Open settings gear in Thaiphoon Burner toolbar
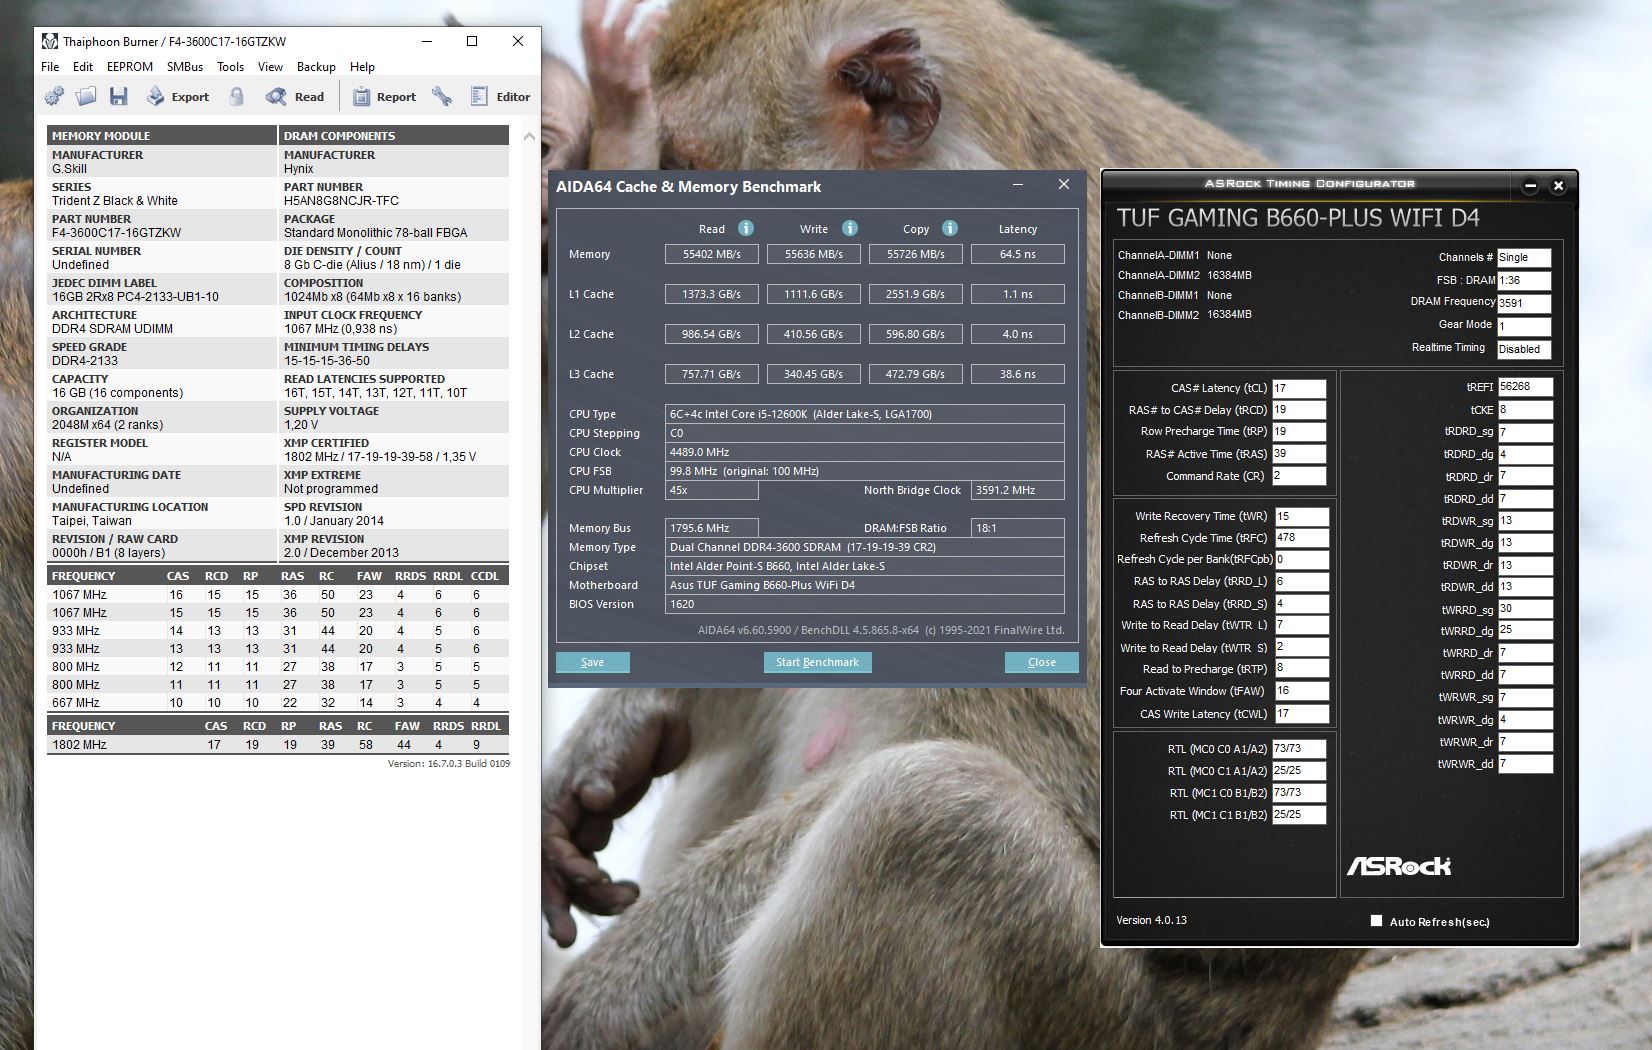This screenshot has height=1050, width=1652. [x=54, y=96]
